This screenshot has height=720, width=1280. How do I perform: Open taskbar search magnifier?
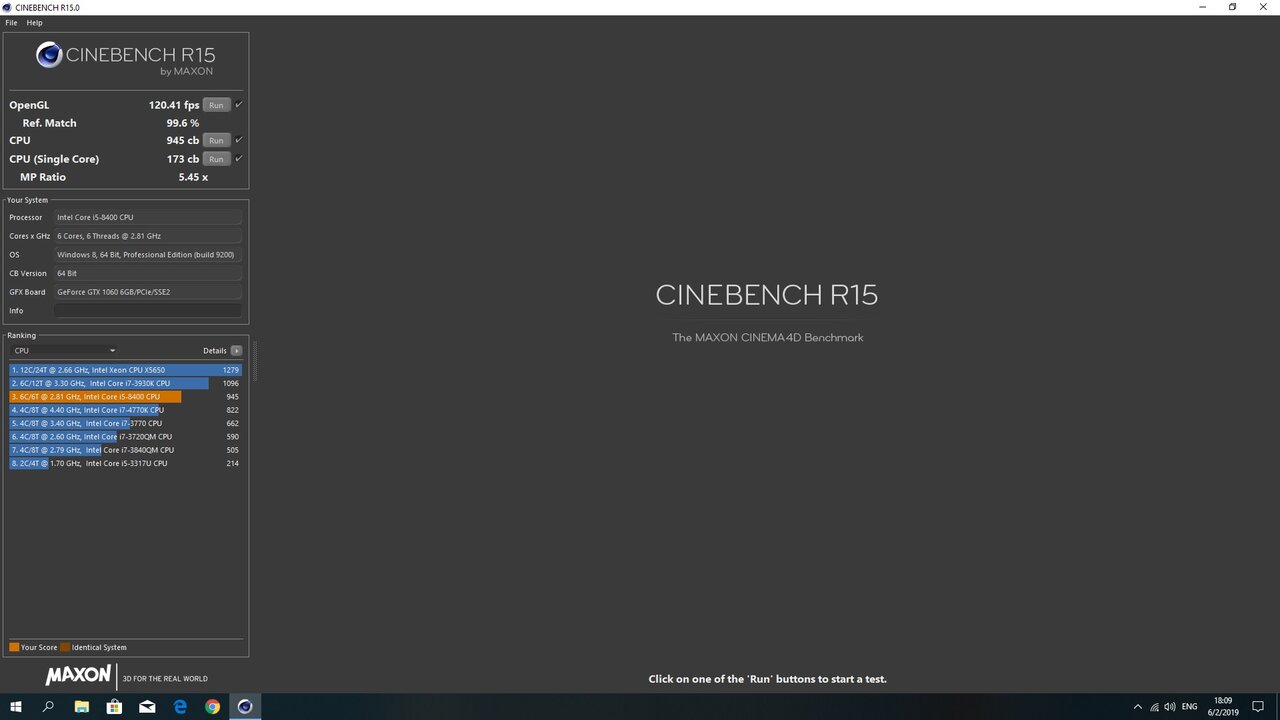48,707
